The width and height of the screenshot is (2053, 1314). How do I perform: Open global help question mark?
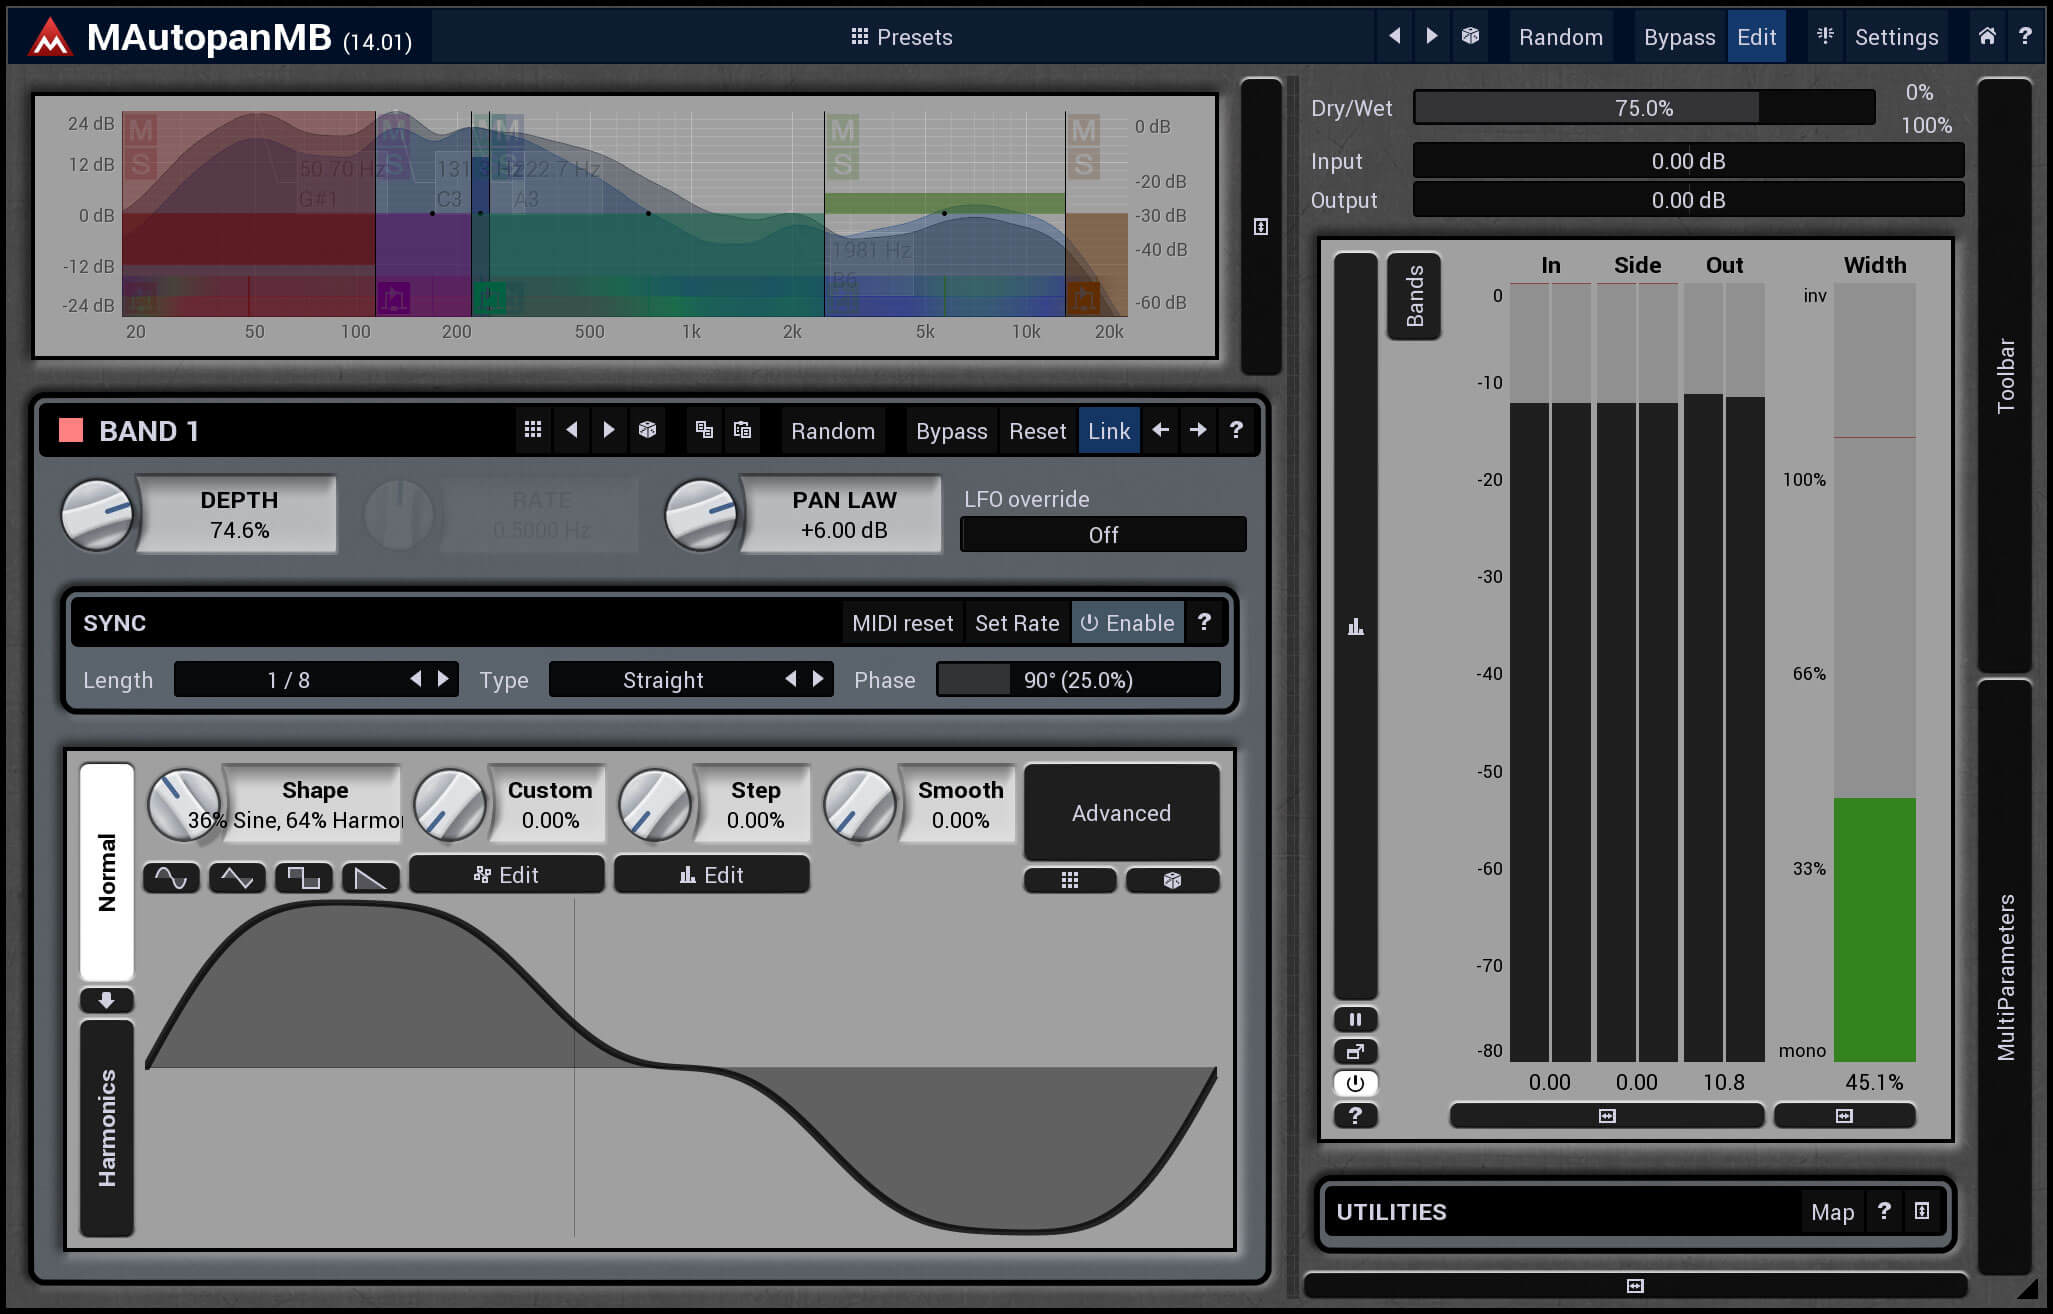coord(2025,37)
